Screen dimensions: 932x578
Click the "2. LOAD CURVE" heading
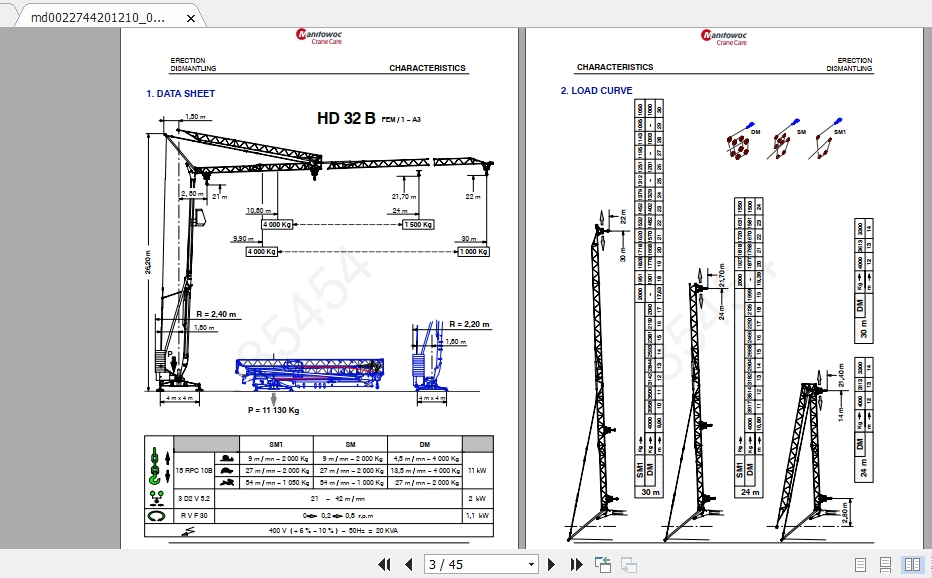[x=596, y=90]
